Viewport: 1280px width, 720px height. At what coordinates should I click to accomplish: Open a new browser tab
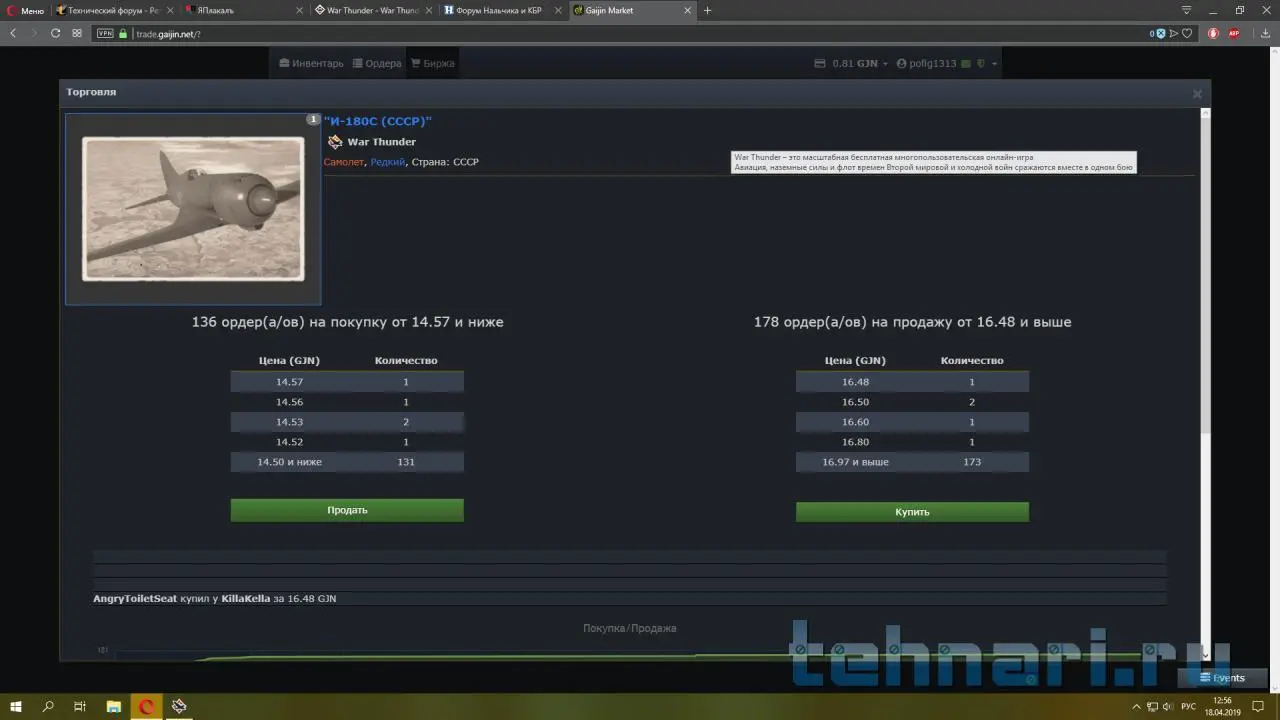coord(708,10)
